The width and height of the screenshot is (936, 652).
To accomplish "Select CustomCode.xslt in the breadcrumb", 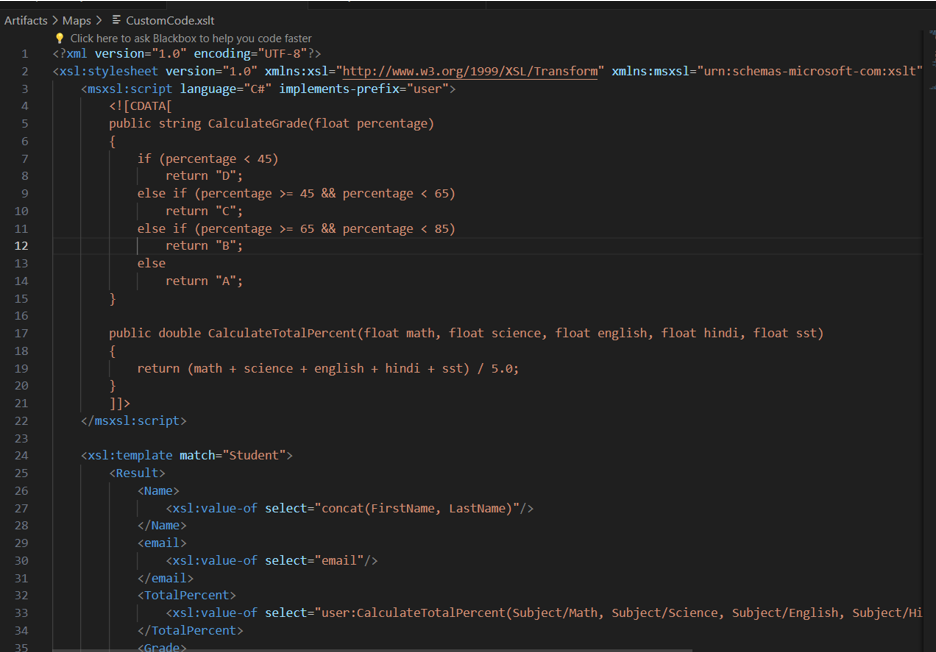I will (x=170, y=20).
